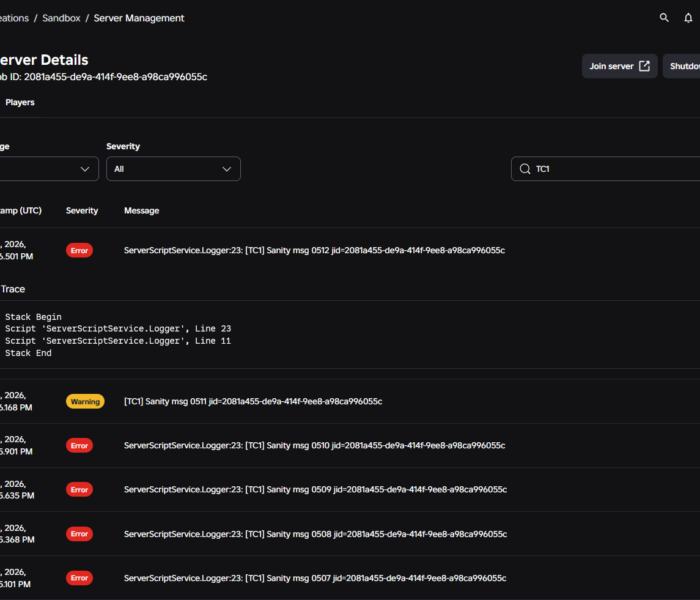Viewport: 700px width, 600px height.
Task: Click stack line 'Logger', Line 23
Action: (x=118, y=329)
